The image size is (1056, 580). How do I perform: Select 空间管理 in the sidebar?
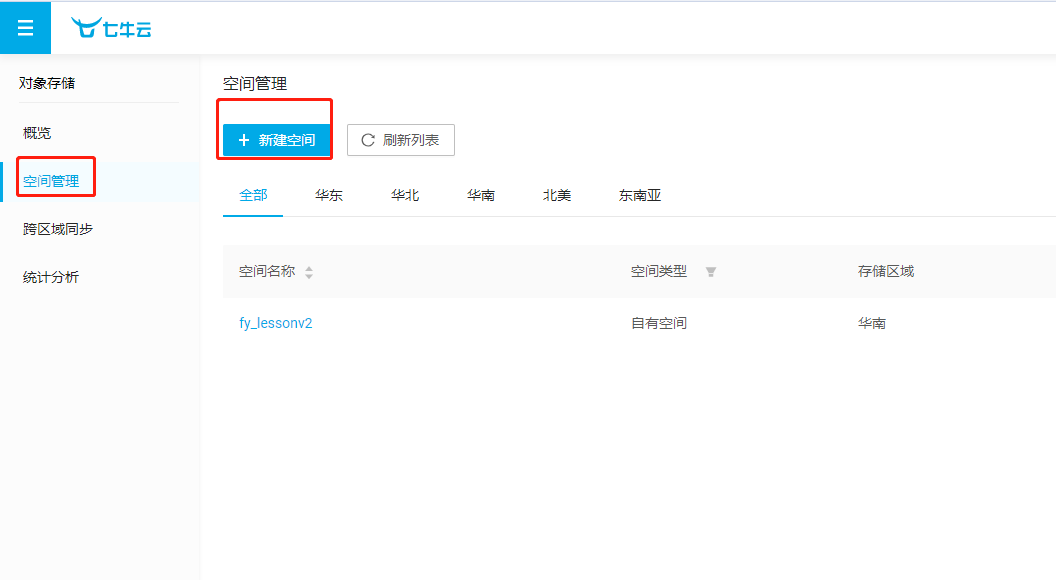tap(51, 181)
